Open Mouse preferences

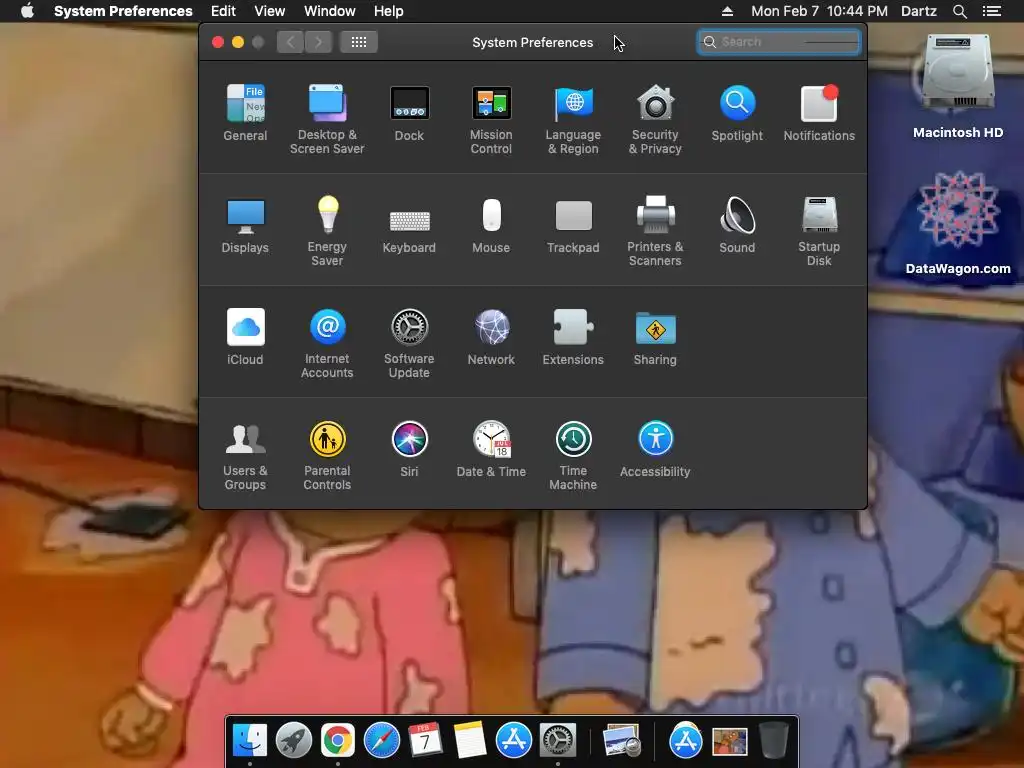coord(491,225)
